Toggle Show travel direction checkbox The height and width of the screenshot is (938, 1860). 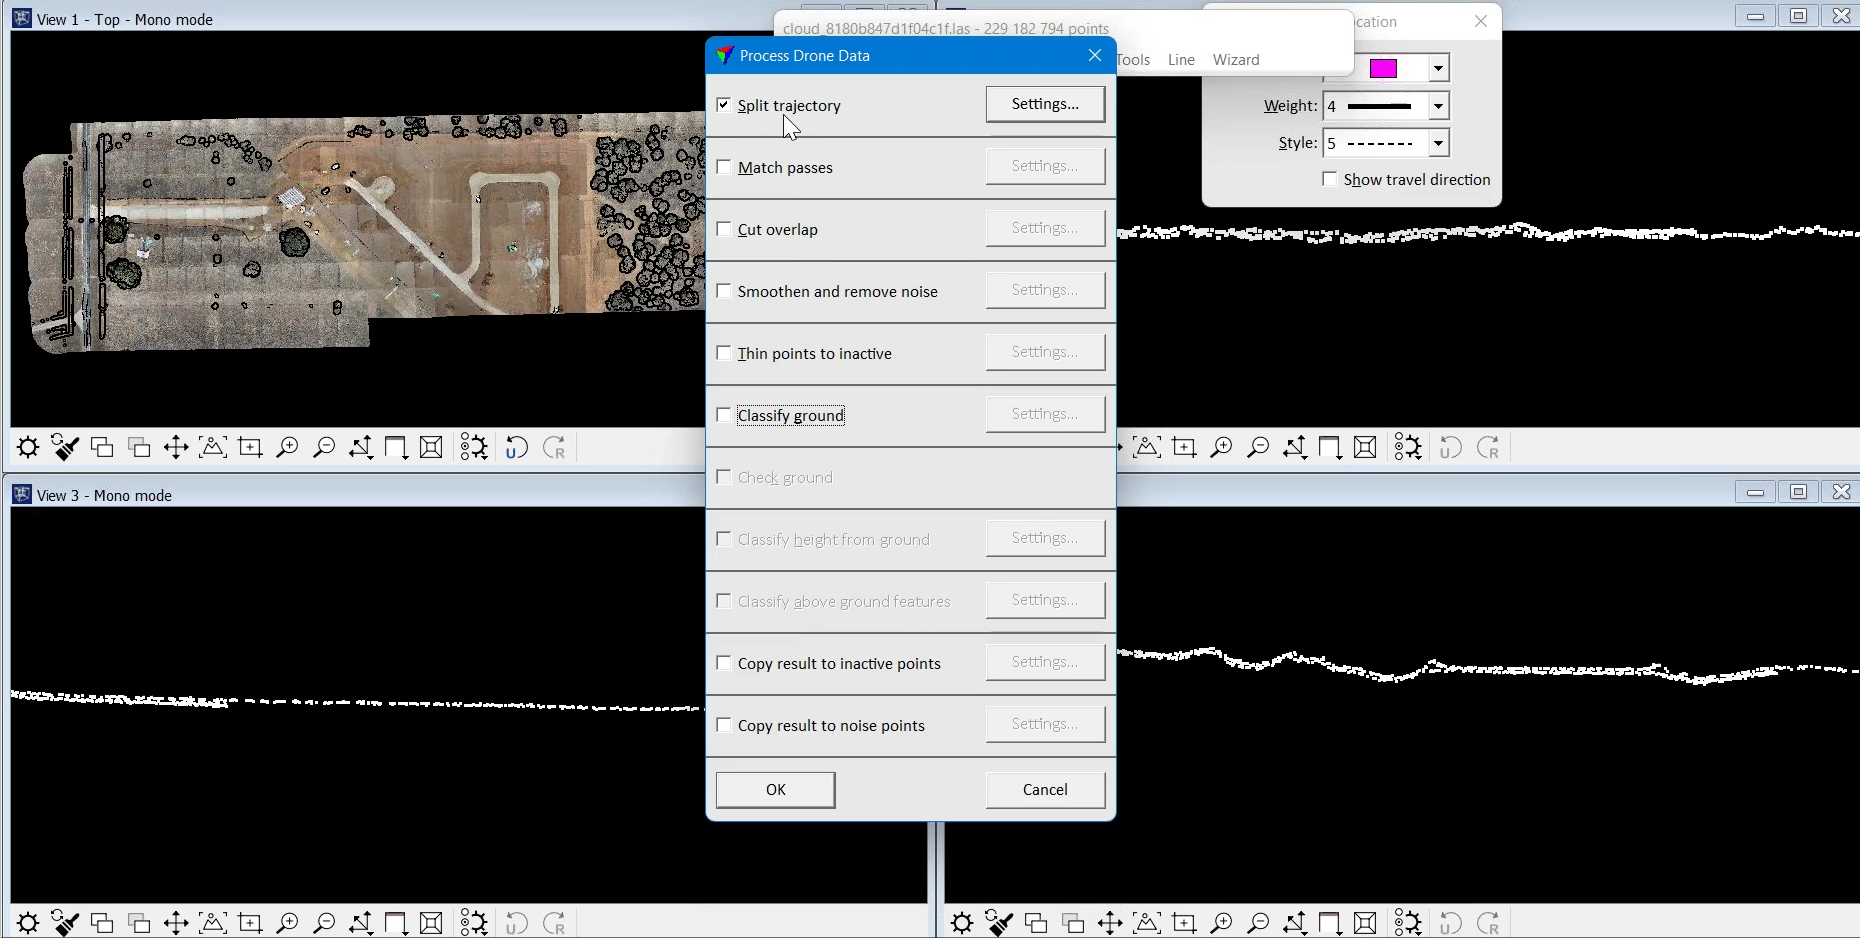click(1330, 180)
